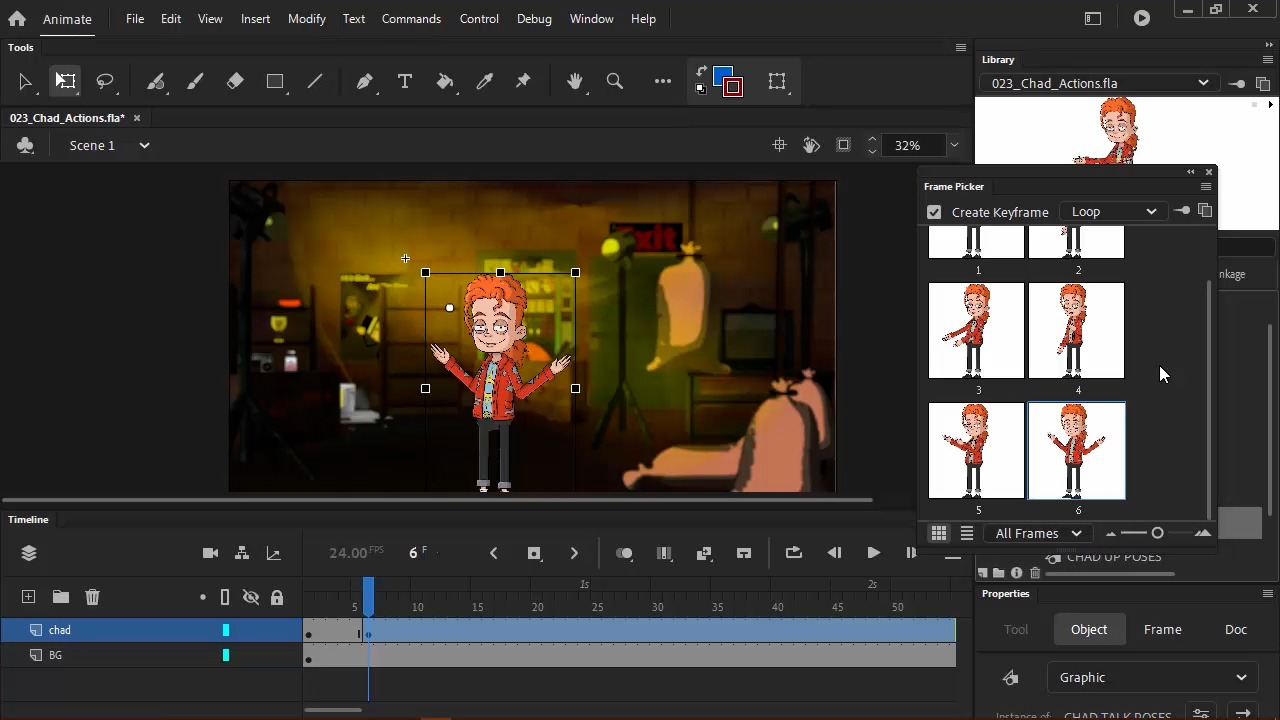
Task: Open the Modify menu
Action: pyautogui.click(x=306, y=18)
